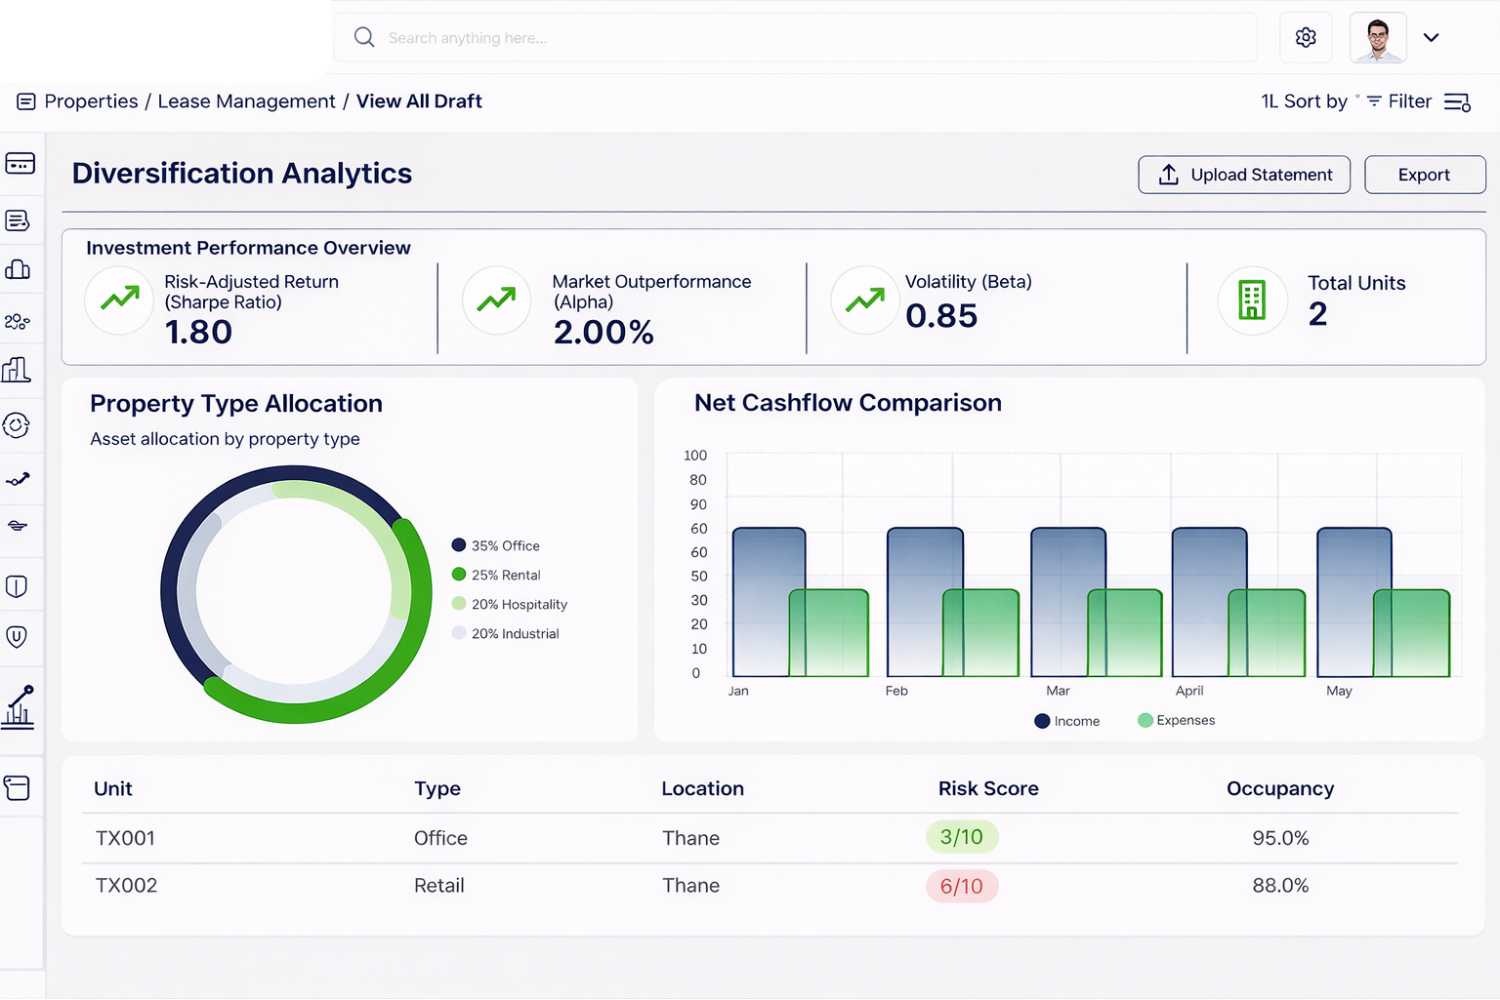Click the settings gear icon

1305,38
